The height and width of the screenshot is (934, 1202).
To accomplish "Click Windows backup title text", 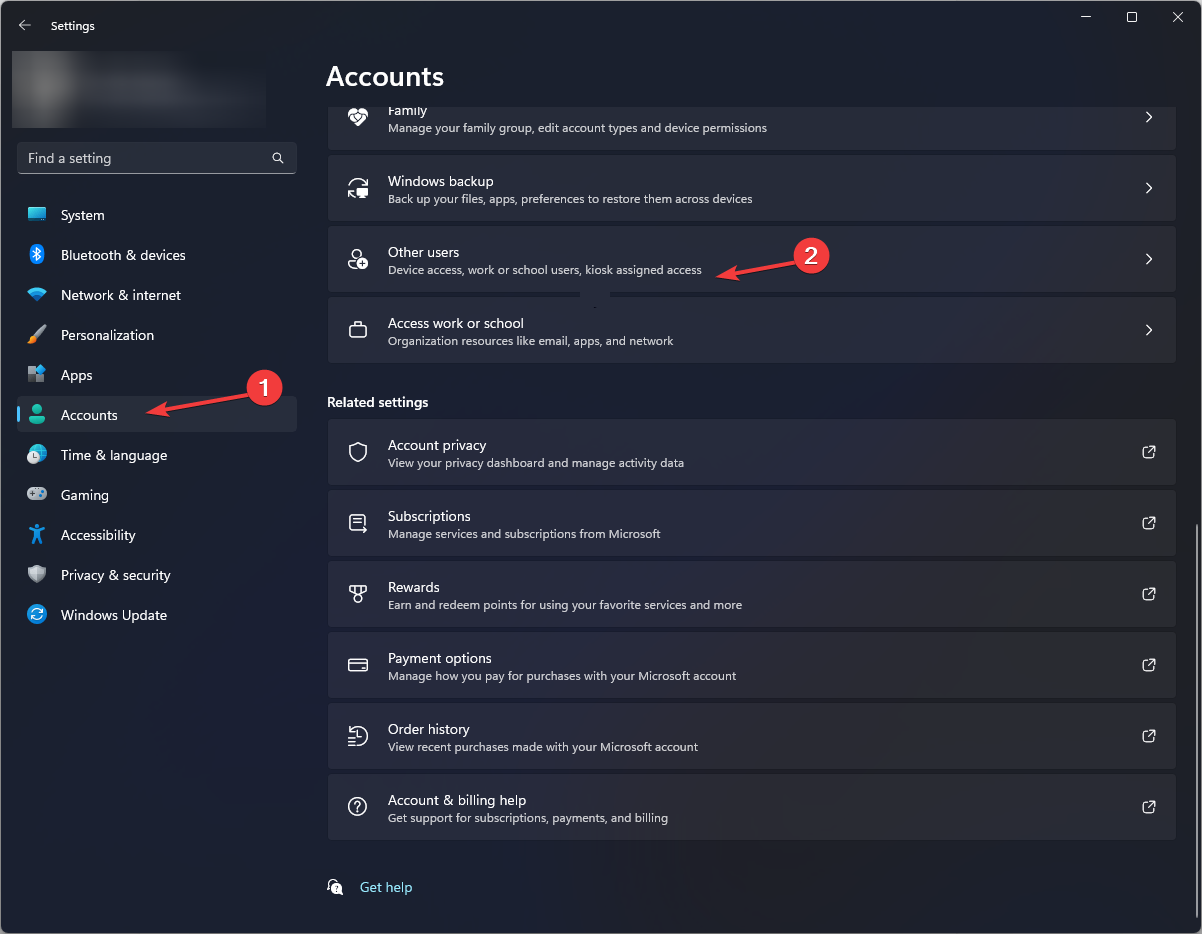I will (441, 181).
